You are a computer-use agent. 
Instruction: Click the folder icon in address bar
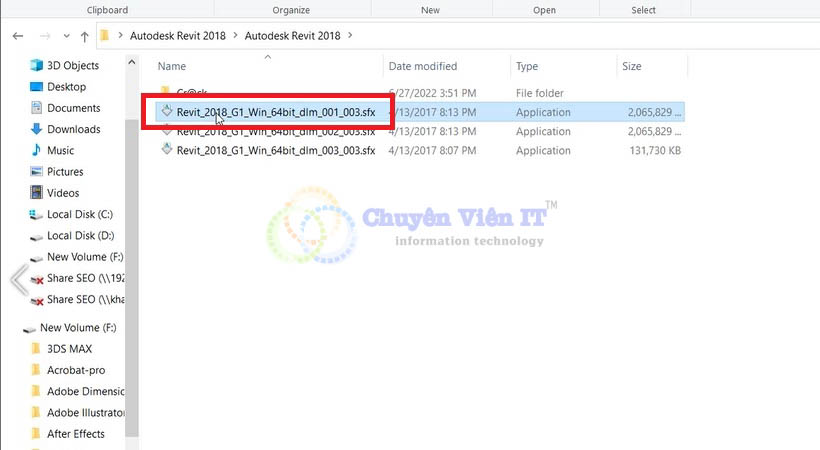(x=105, y=35)
